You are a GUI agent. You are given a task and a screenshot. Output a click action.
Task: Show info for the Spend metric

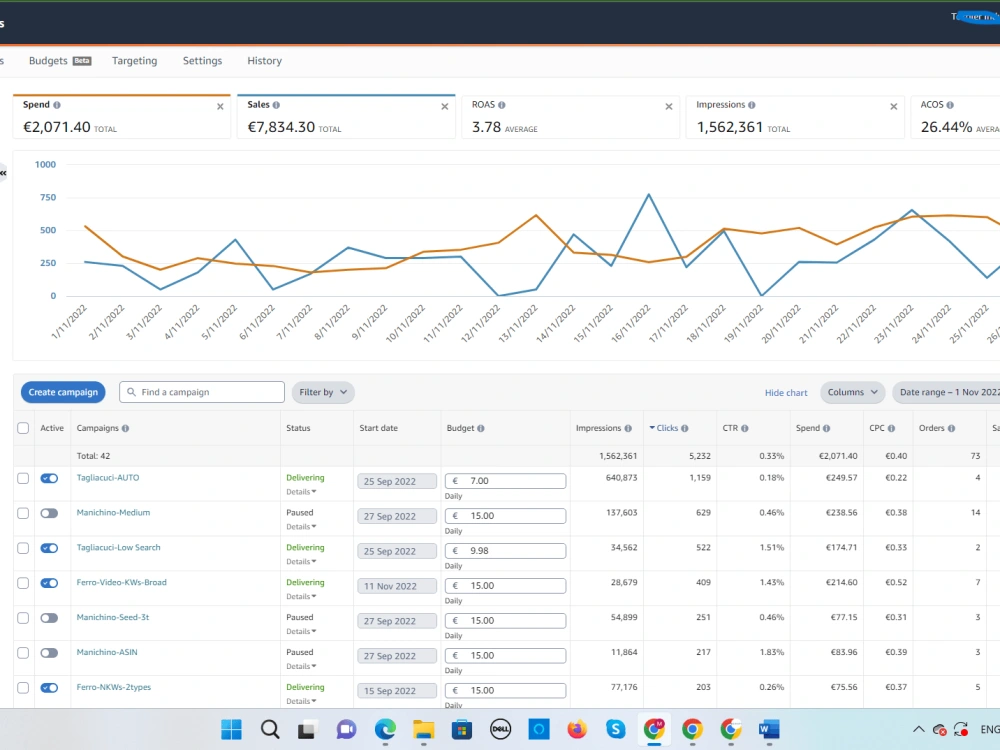(x=57, y=105)
